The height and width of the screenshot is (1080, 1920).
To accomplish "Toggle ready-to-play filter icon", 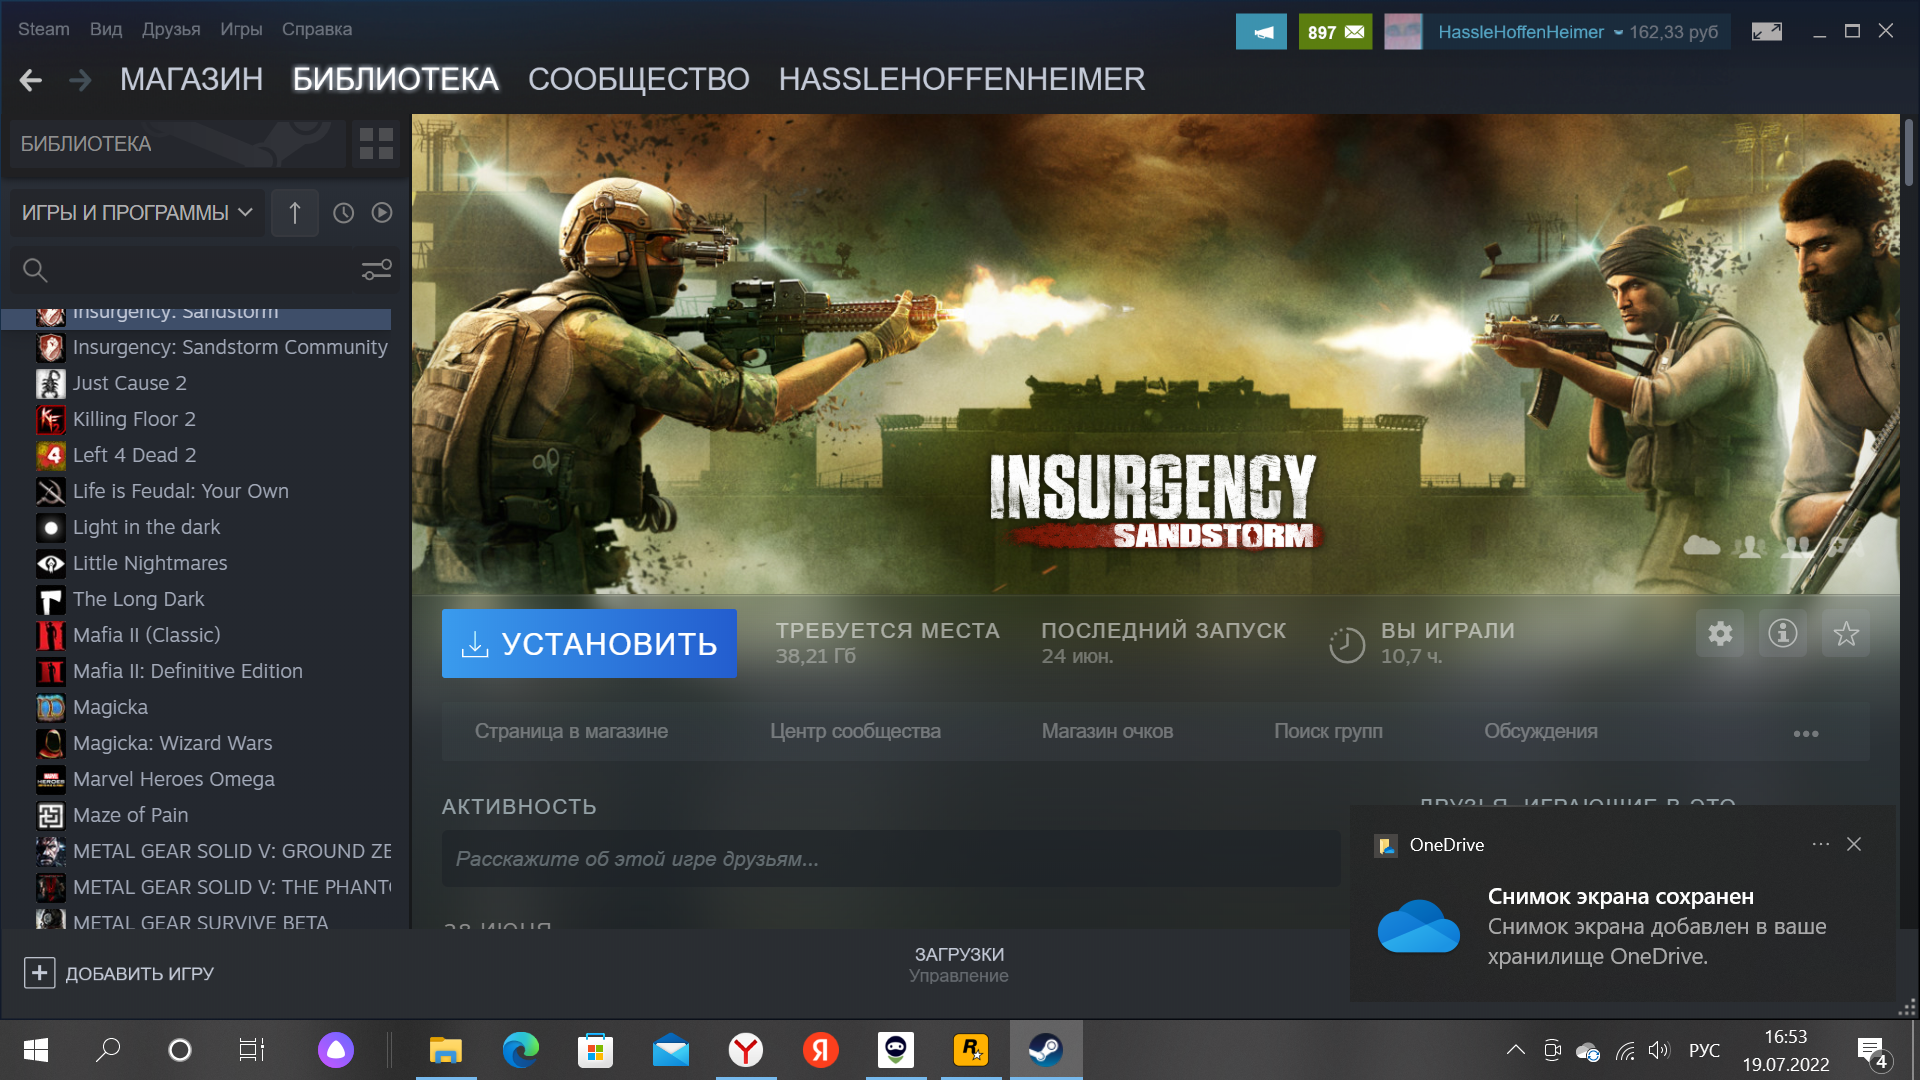I will (x=382, y=213).
